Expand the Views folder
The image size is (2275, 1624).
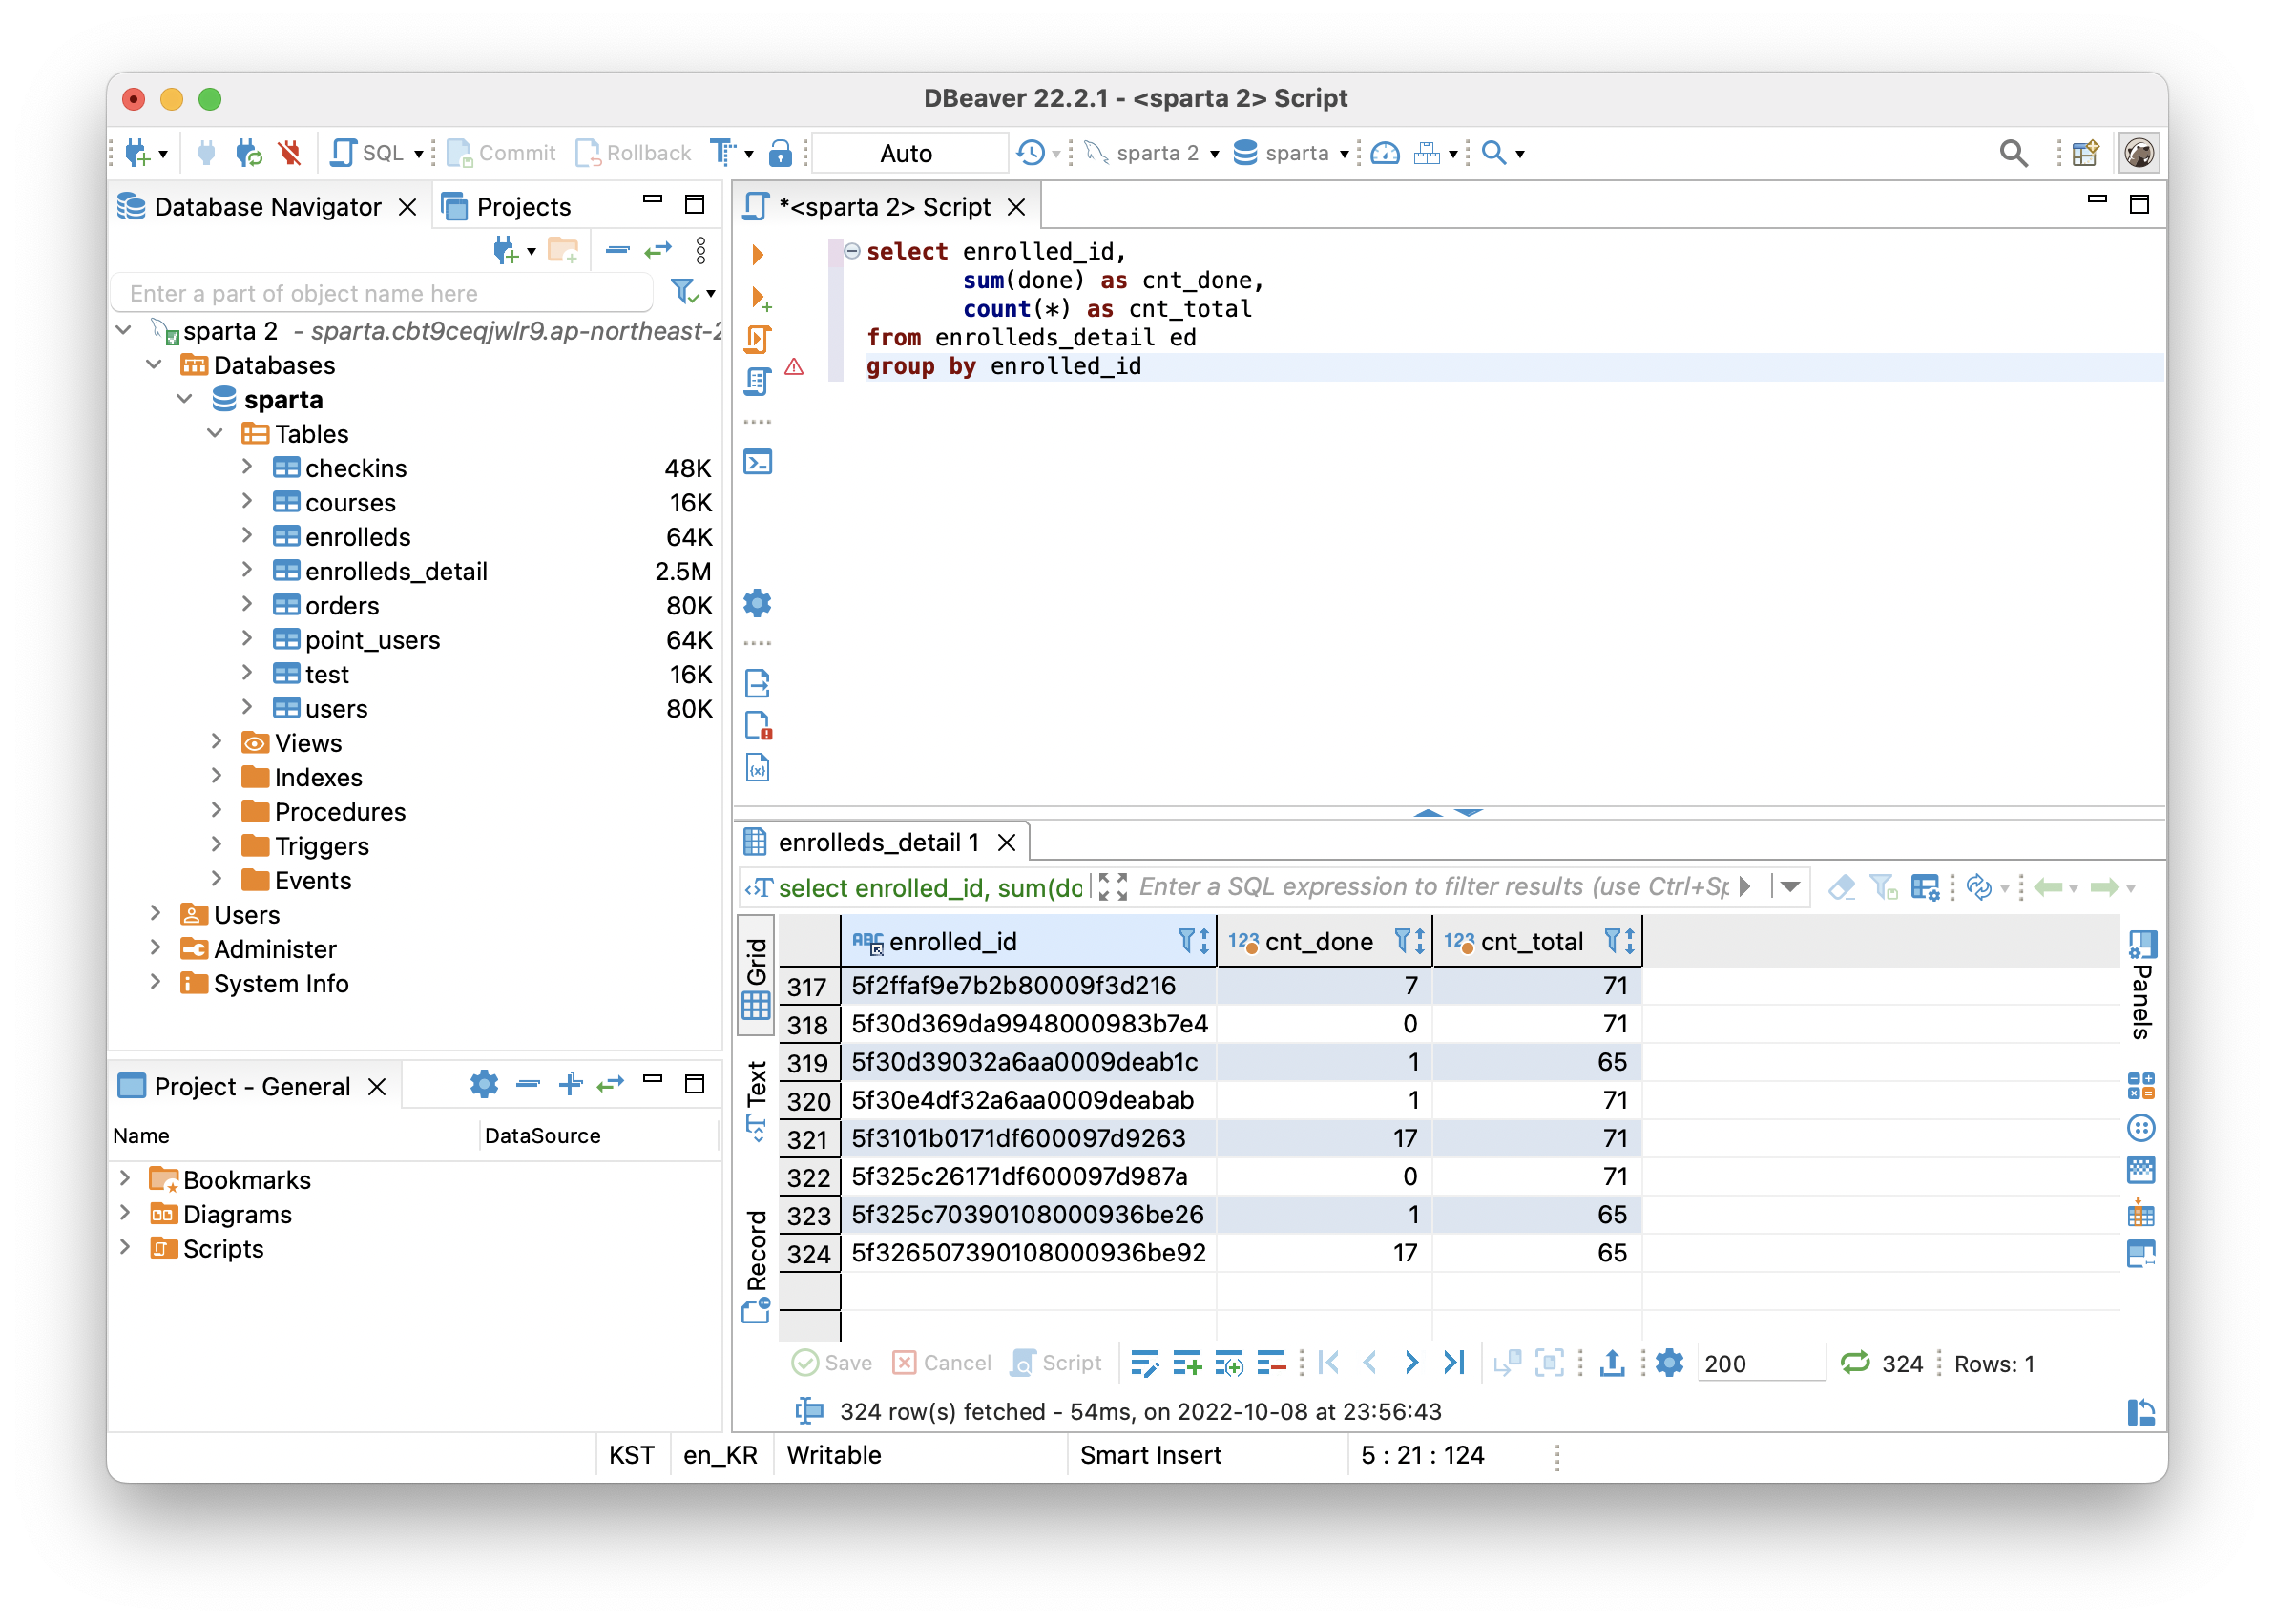(x=216, y=742)
